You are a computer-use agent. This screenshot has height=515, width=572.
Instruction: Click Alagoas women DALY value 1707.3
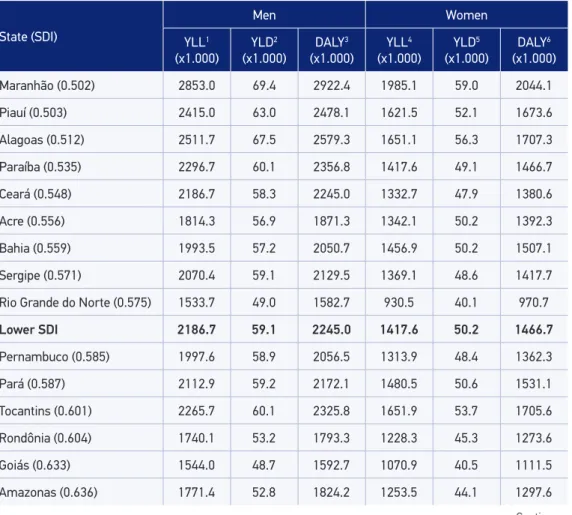click(534, 140)
